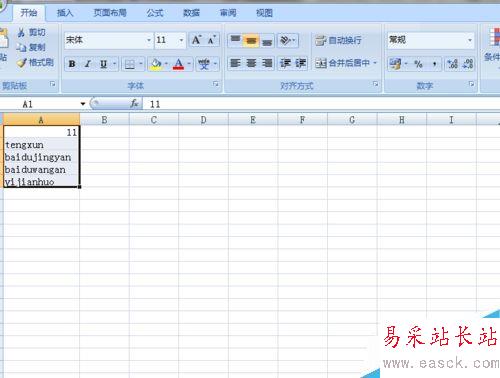Increase font size with large A
The height and width of the screenshot is (378, 500).
[196, 40]
